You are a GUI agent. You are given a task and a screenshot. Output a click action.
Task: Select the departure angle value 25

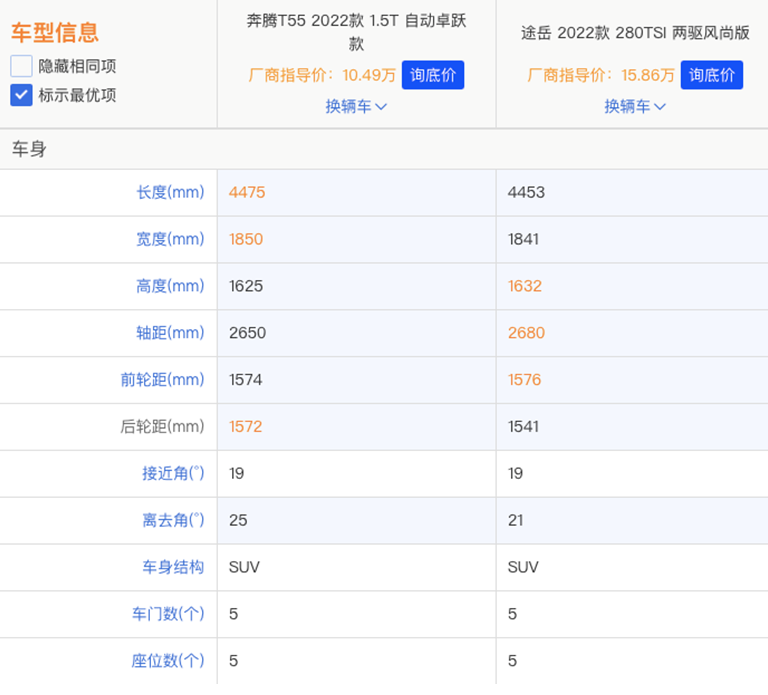click(x=238, y=520)
